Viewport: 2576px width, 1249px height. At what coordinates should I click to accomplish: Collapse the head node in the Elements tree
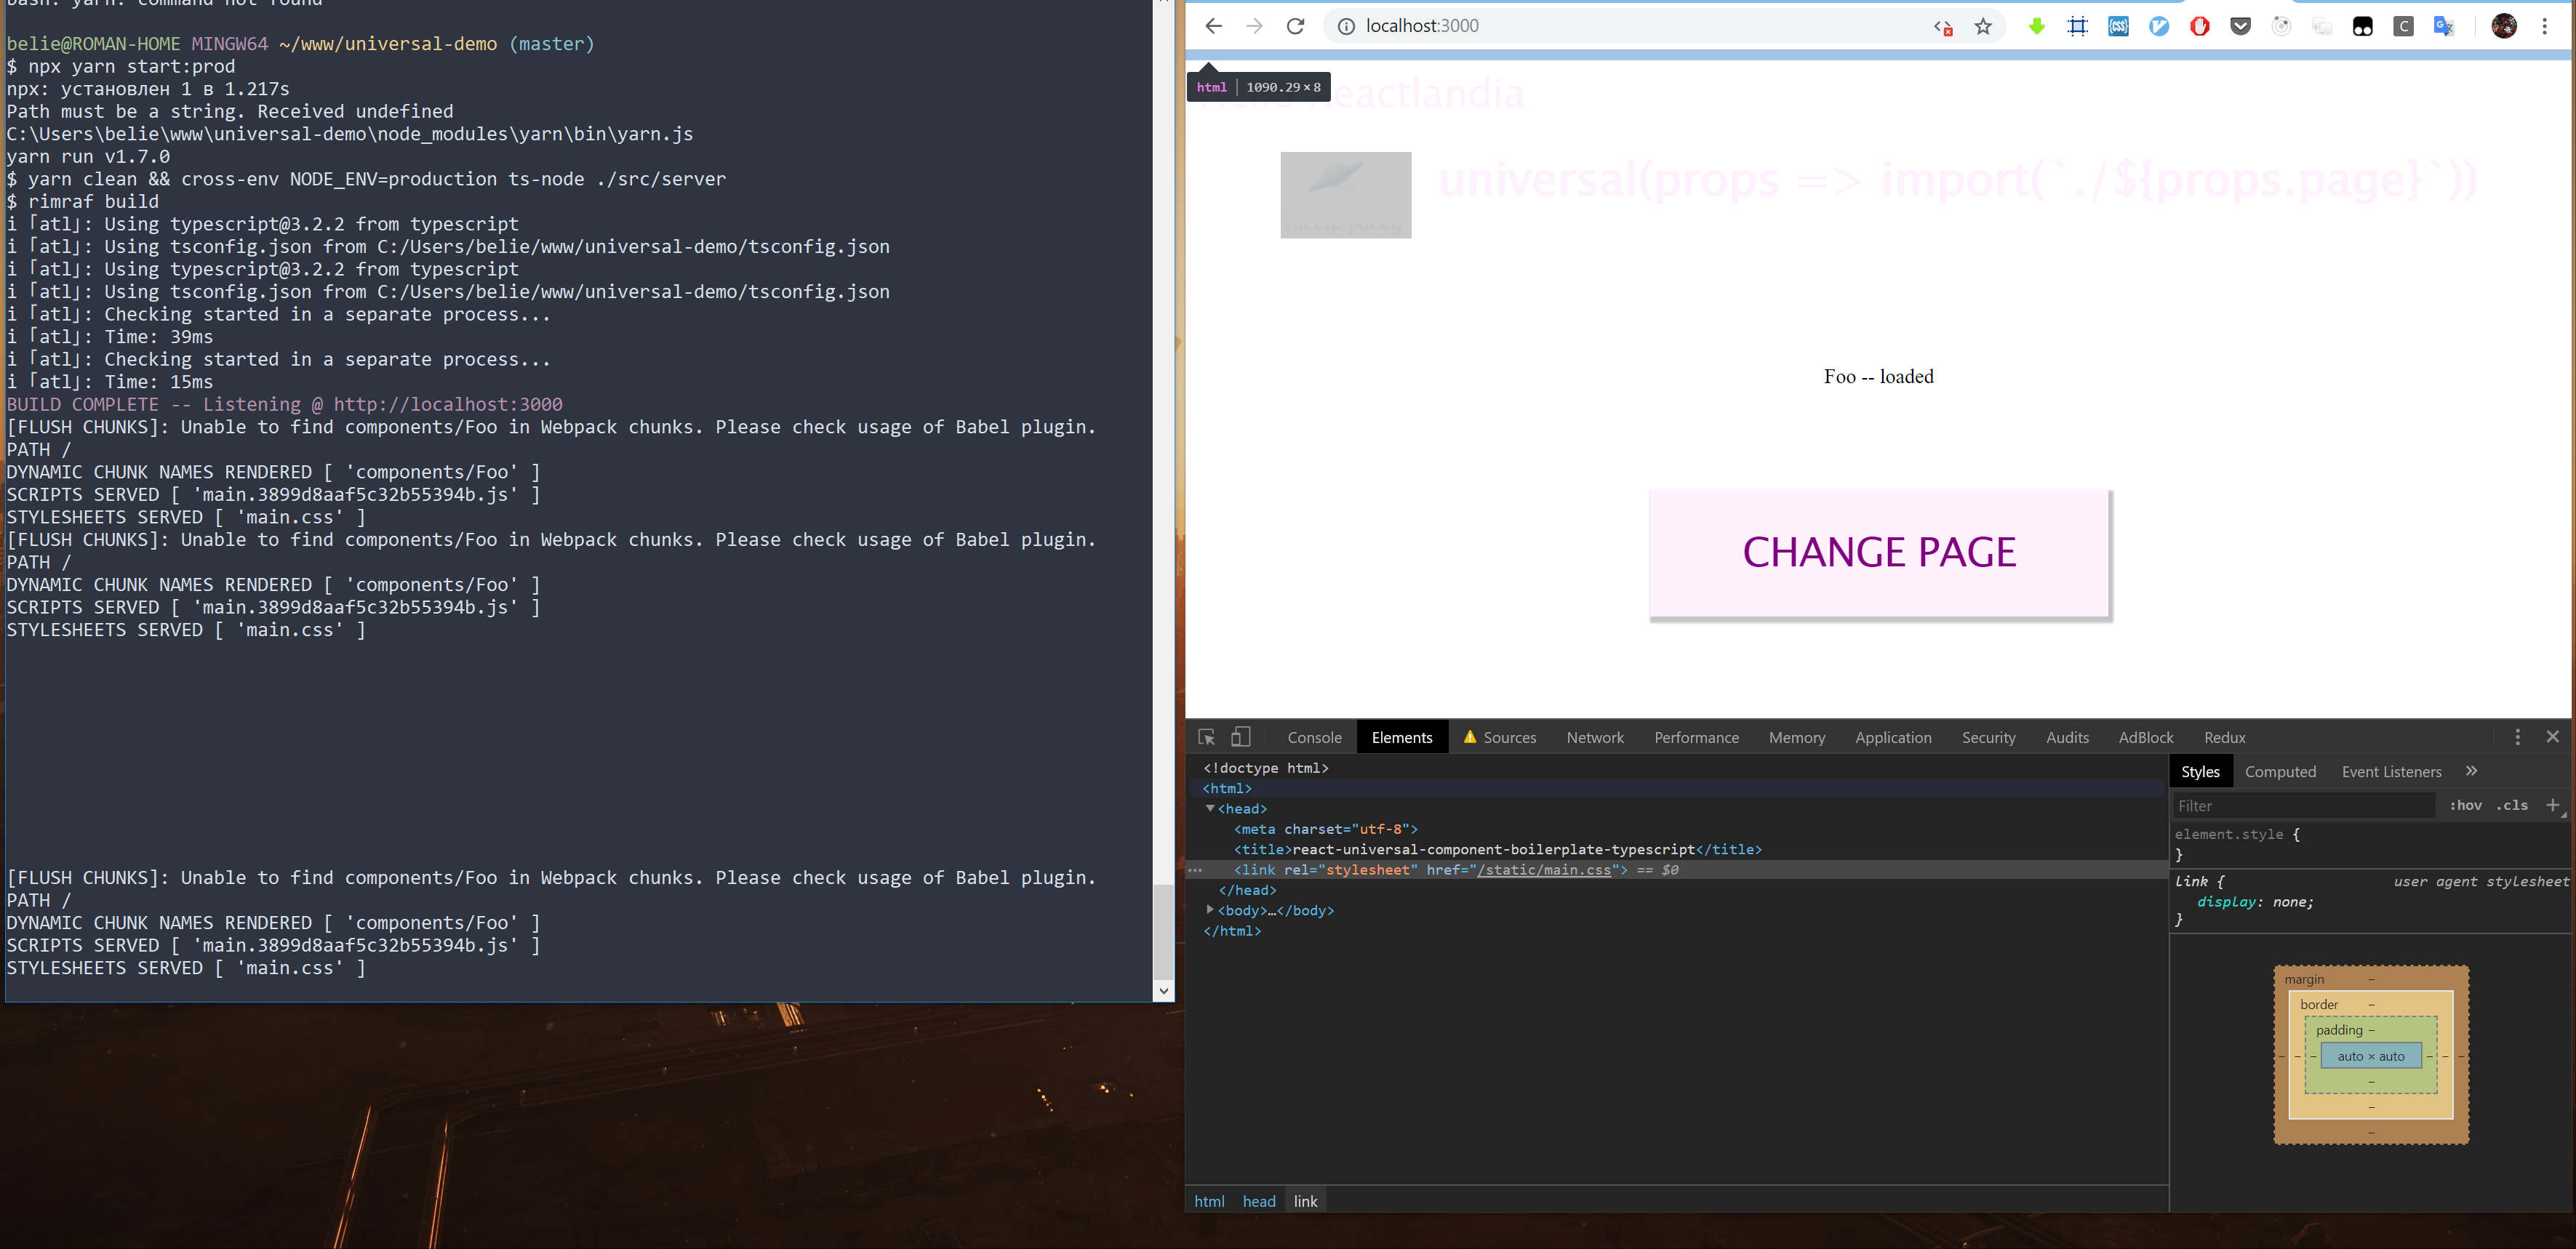click(1210, 808)
